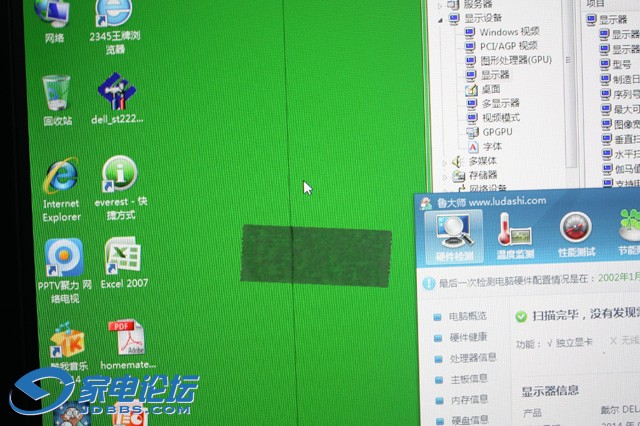This screenshot has width=640, height=426.
Task: Collapse the 显示设备 tree node arrow
Action: point(440,20)
